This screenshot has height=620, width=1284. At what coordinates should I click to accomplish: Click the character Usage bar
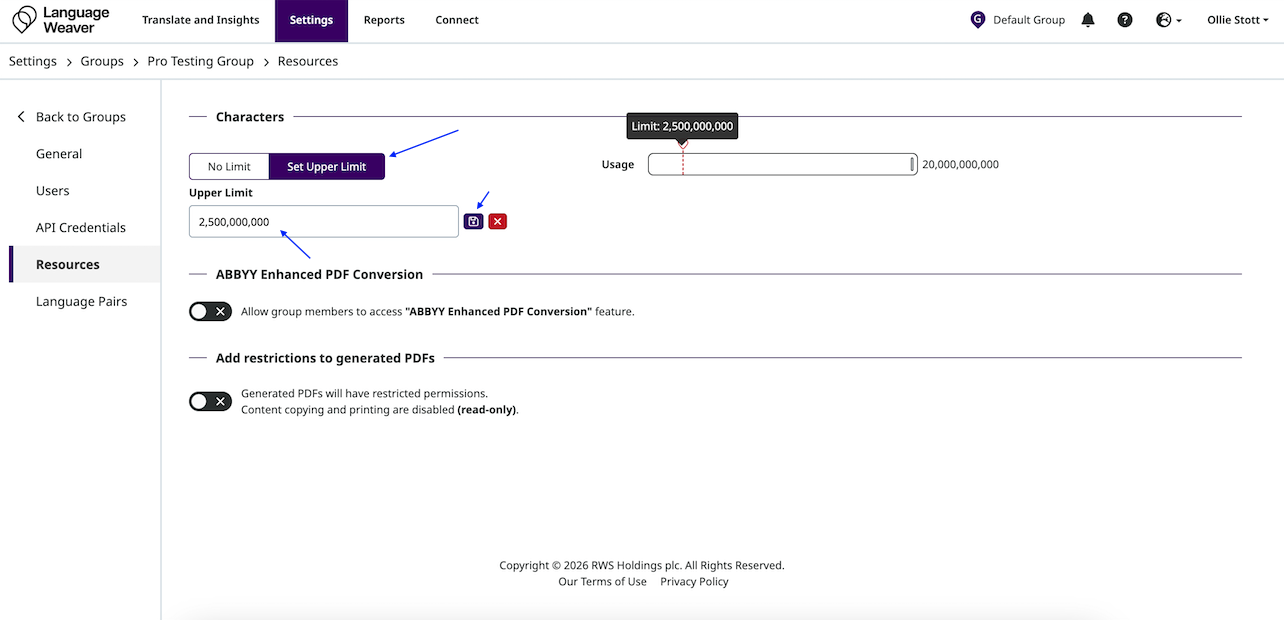click(782, 165)
